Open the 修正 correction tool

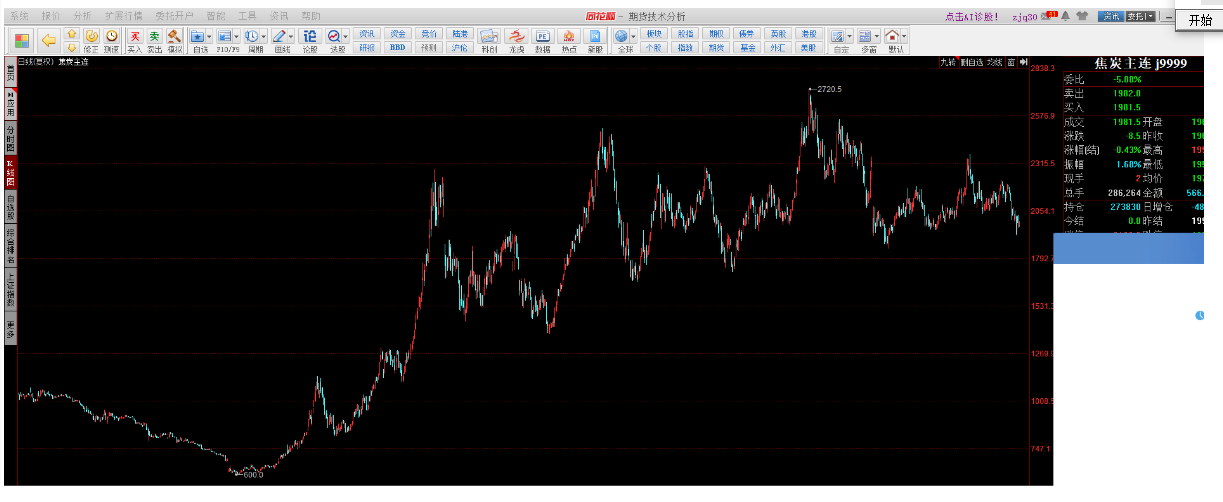pos(91,40)
